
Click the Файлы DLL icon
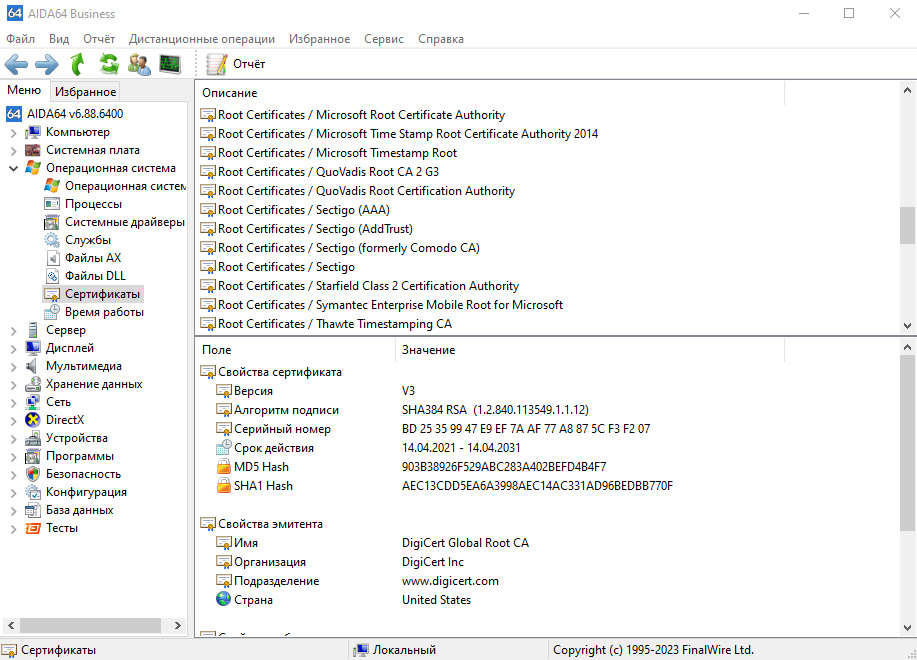(x=52, y=276)
